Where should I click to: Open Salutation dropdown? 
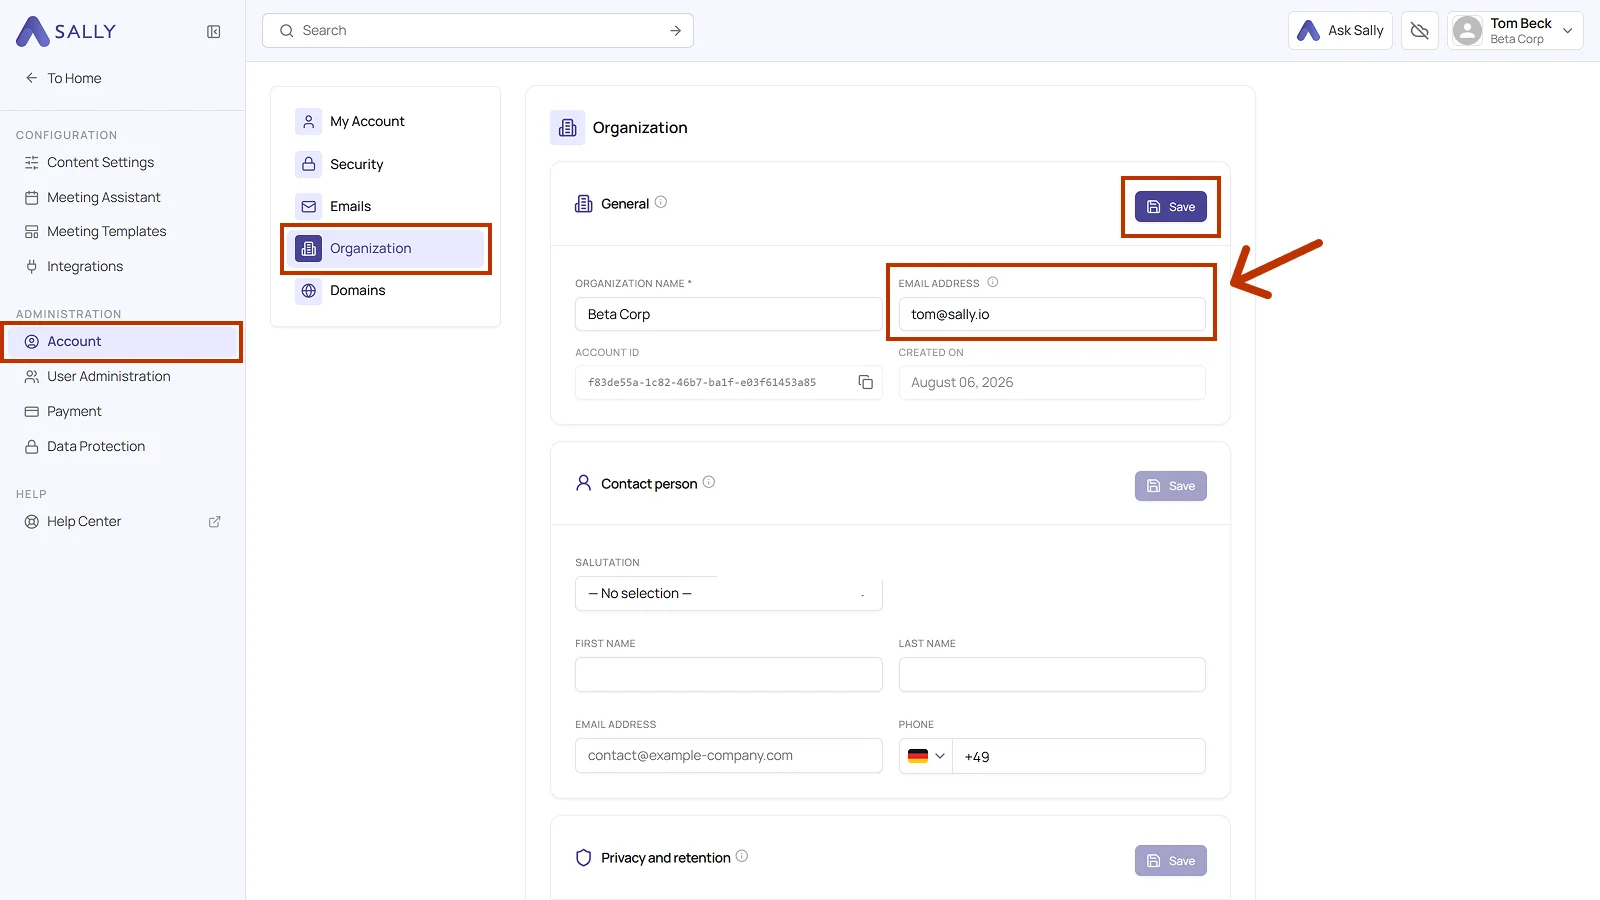coord(728,593)
